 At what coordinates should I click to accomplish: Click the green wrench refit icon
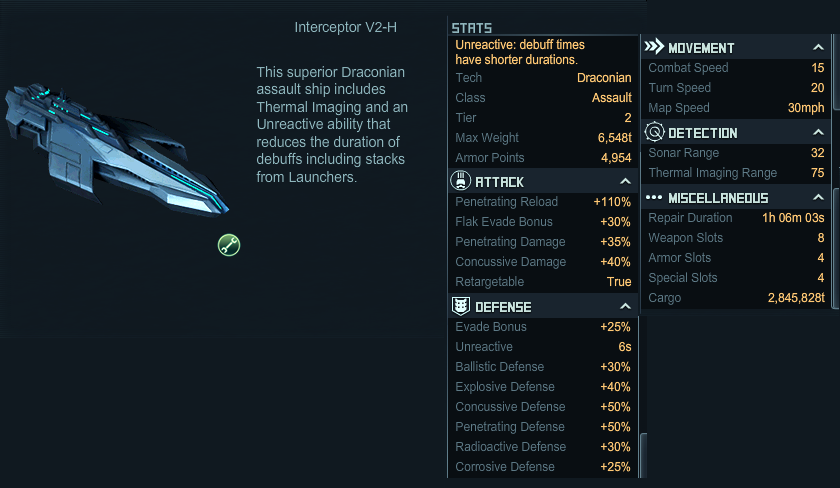229,245
